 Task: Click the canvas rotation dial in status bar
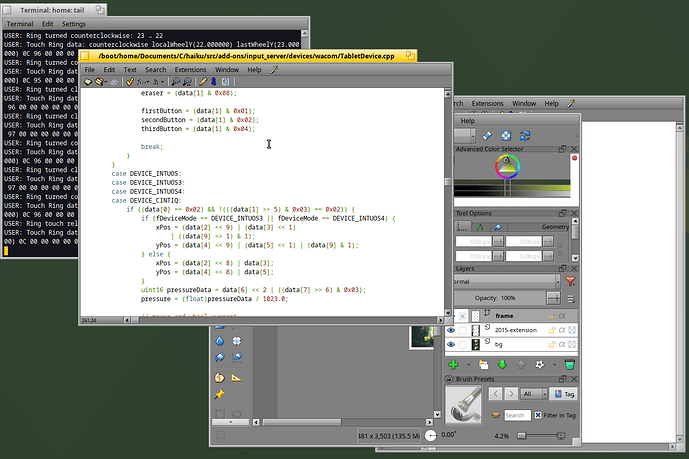(431, 435)
